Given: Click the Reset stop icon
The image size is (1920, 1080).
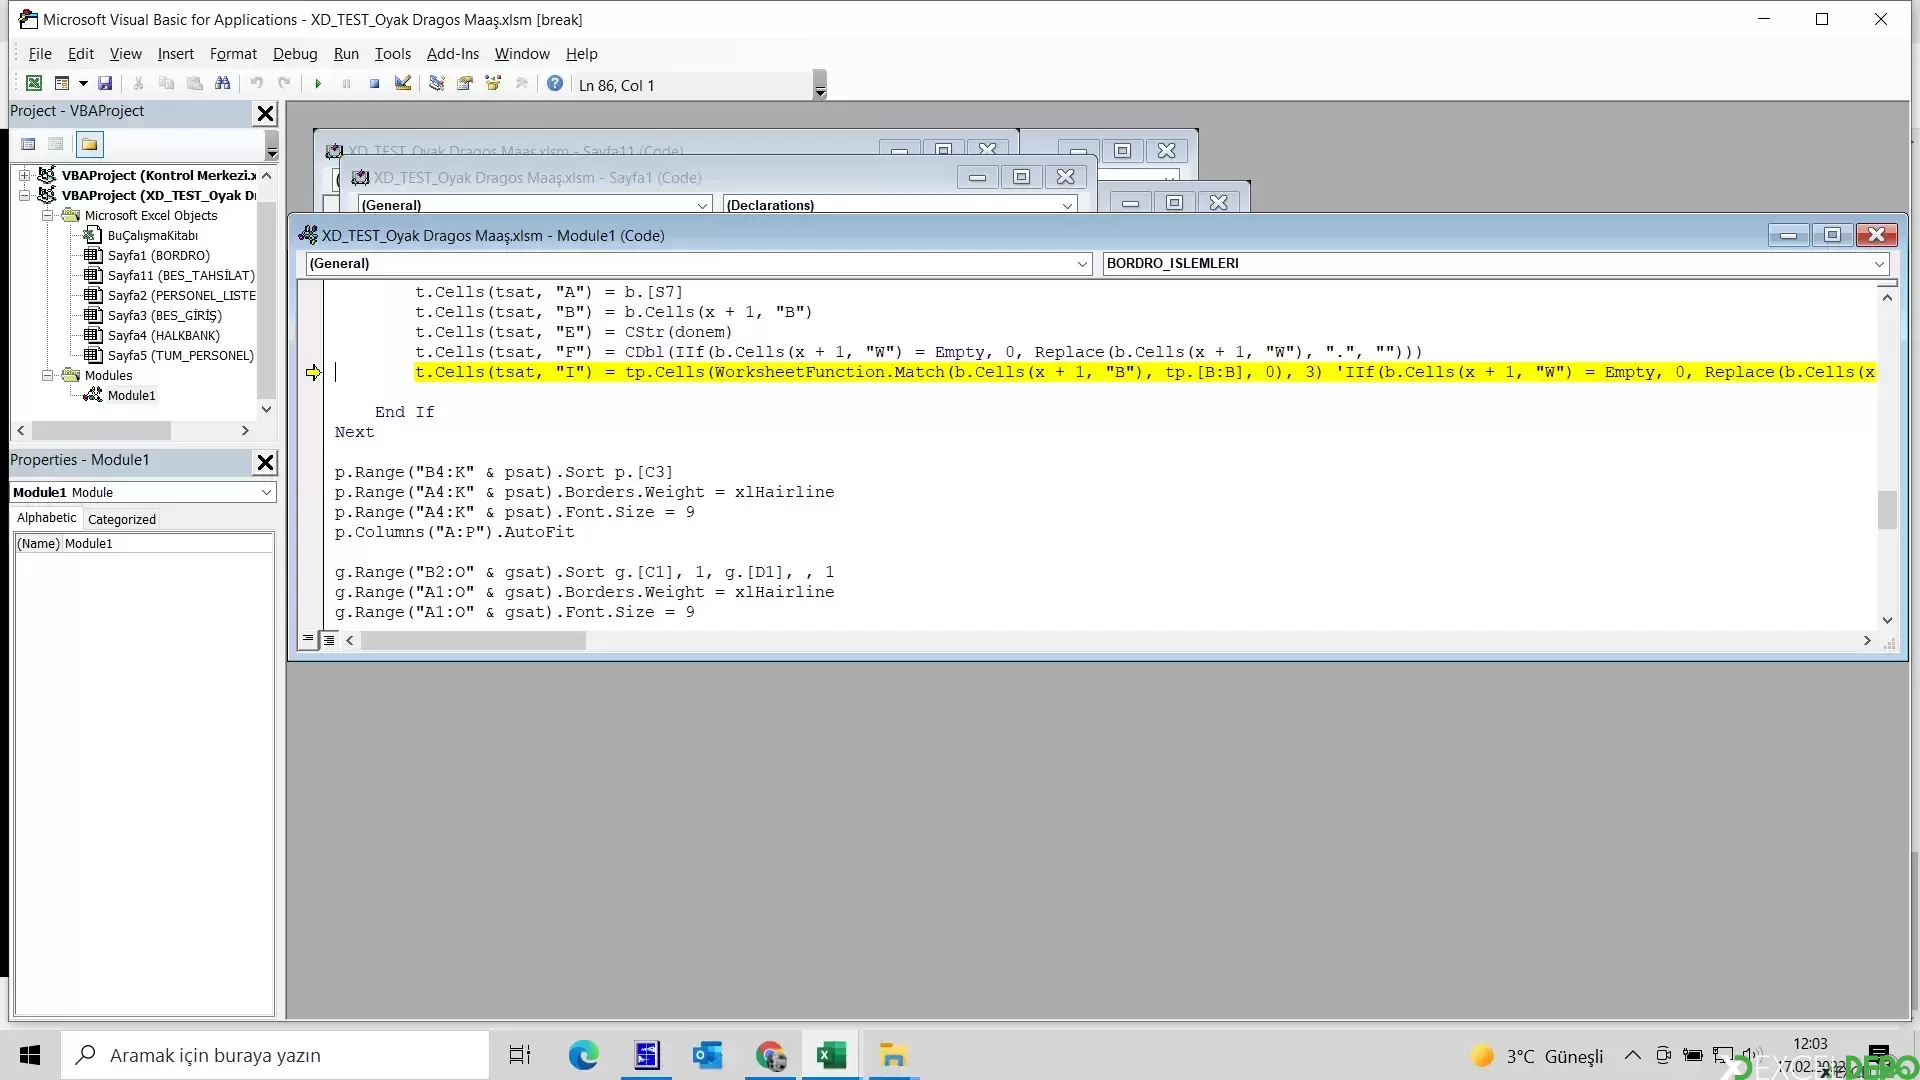Looking at the screenshot, I should (x=374, y=84).
